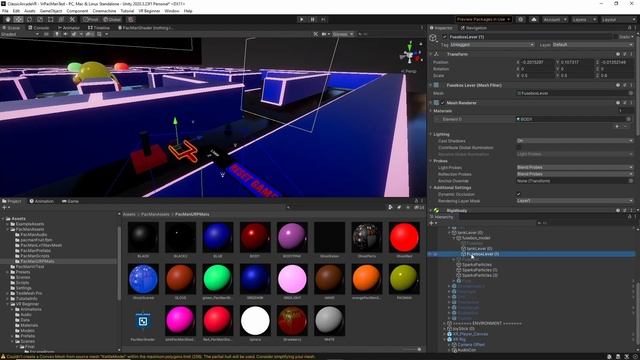Open the Window menu
The image size is (640, 360).
[172, 11]
